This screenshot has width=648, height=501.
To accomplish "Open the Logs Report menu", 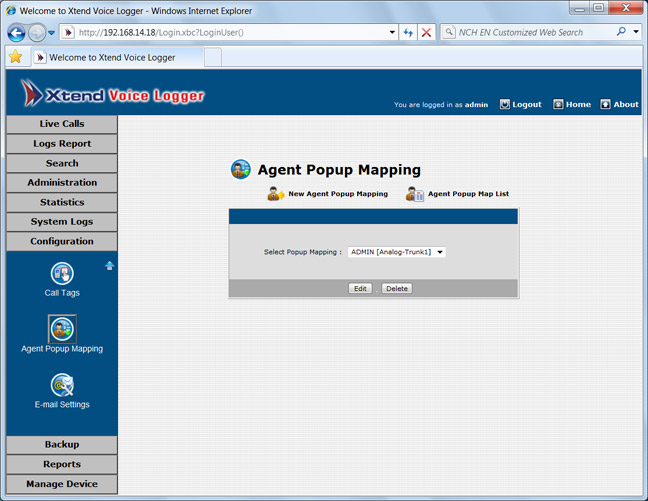I will tap(62, 143).
